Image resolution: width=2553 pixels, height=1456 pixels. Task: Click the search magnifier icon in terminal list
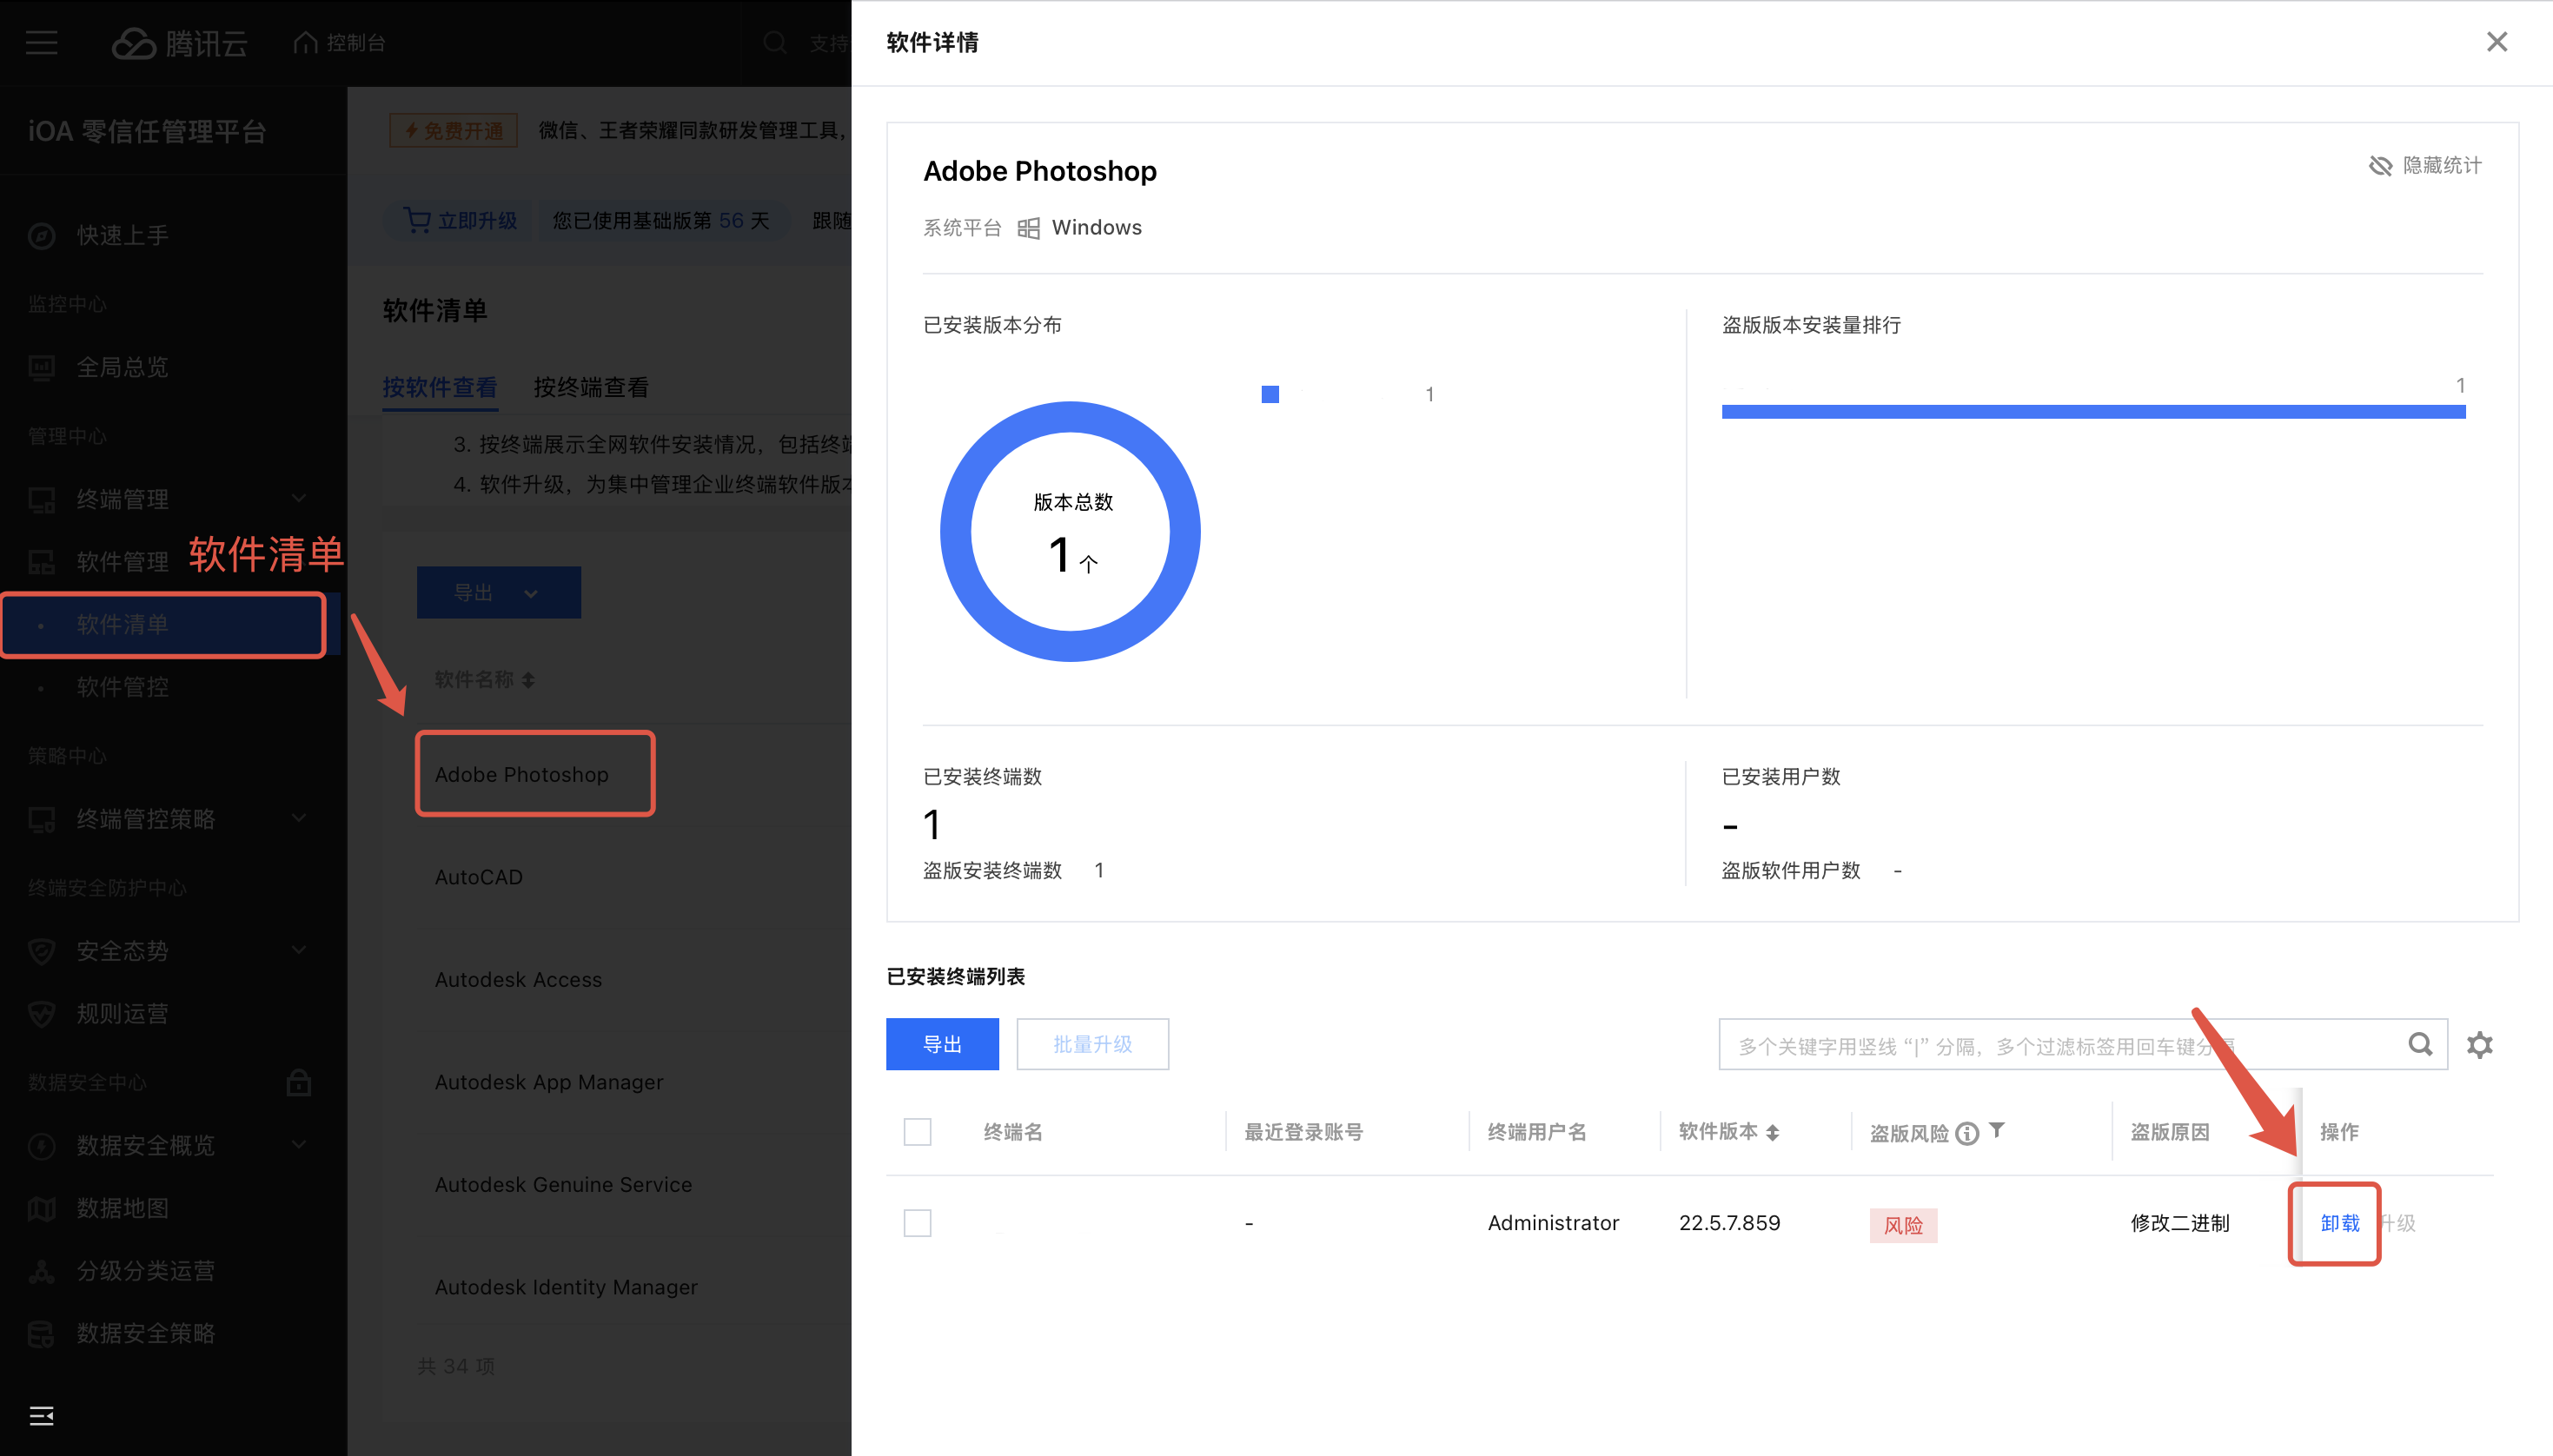(2419, 1044)
